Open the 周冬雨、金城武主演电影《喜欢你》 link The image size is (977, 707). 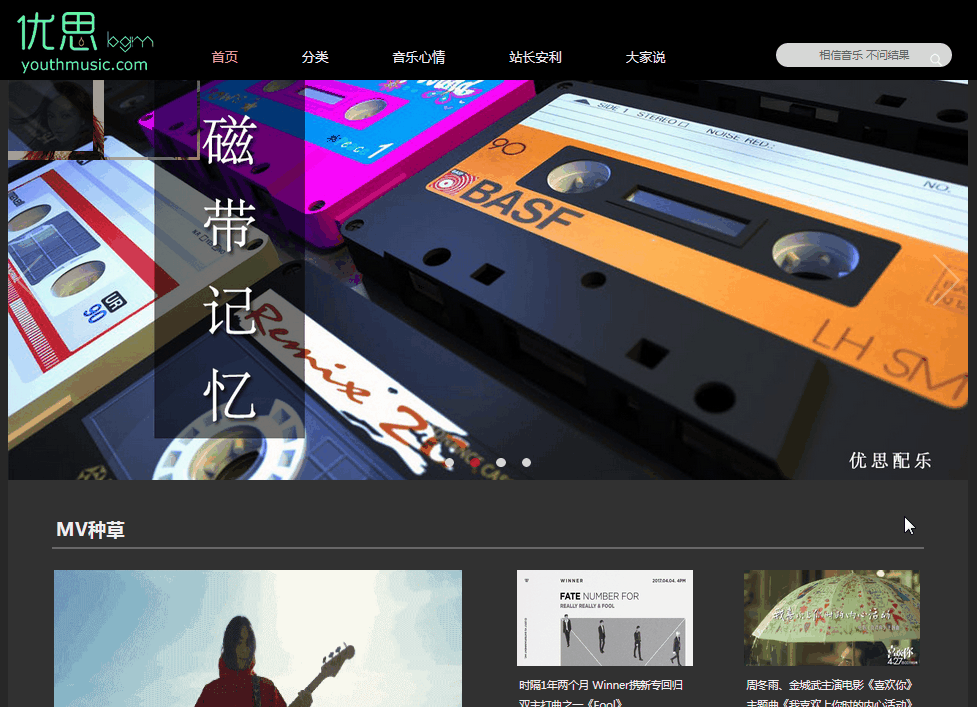829,685
